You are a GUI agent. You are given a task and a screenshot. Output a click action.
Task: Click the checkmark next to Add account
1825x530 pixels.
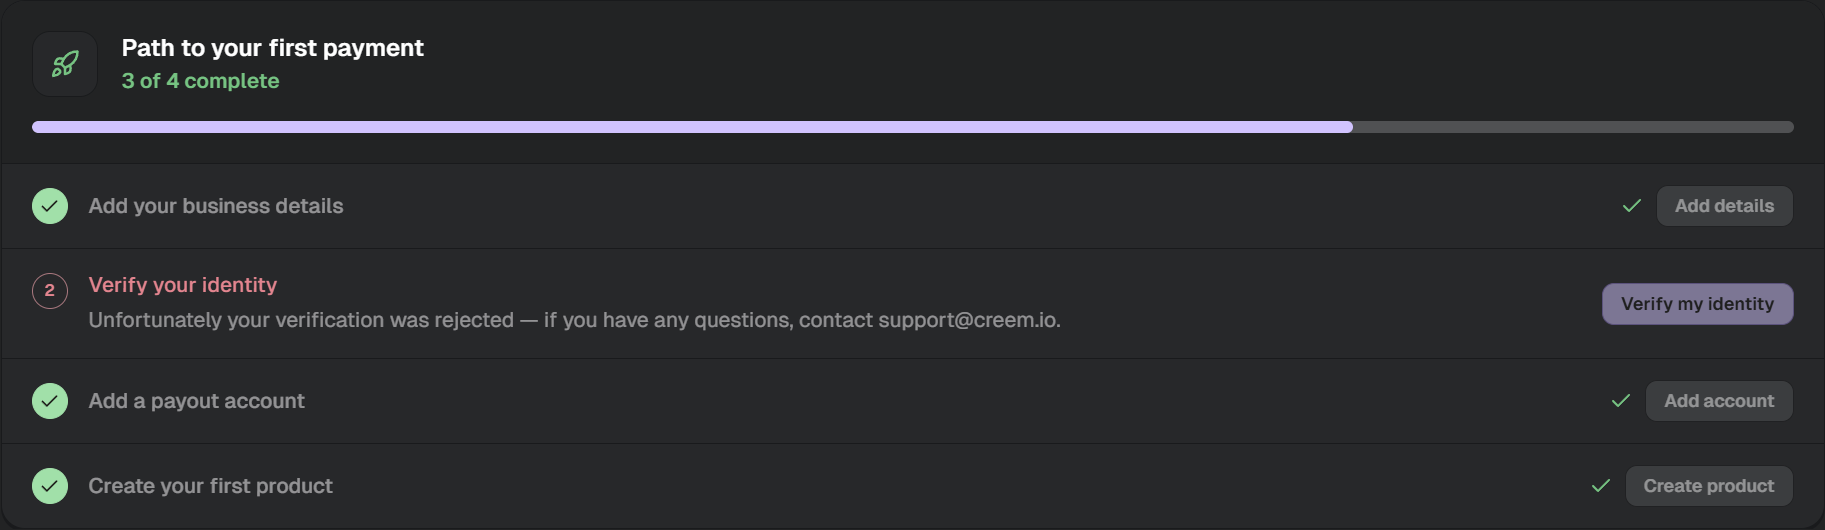(1621, 401)
